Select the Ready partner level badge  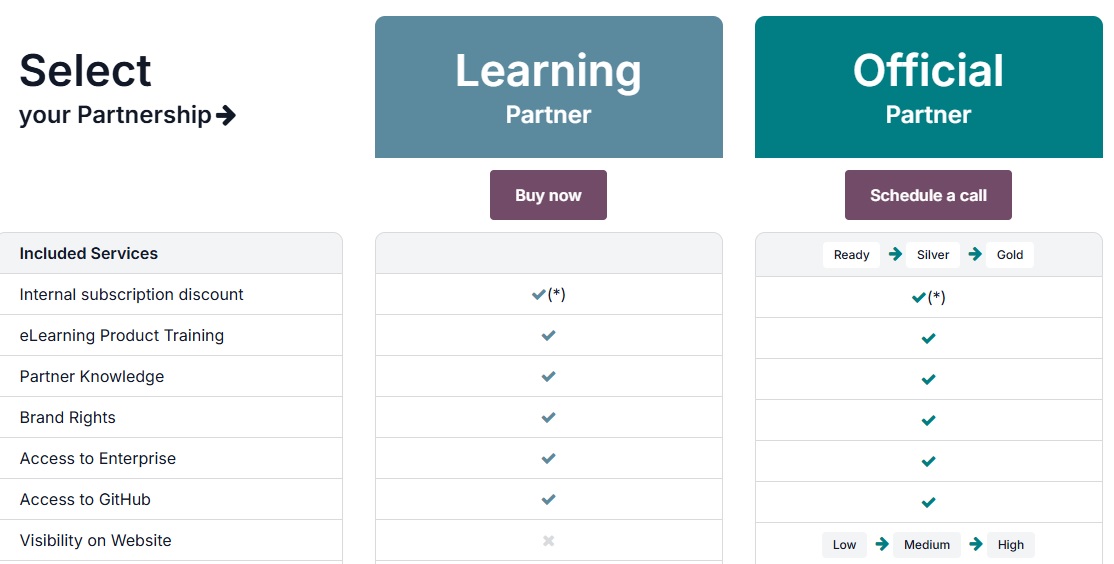click(x=851, y=255)
